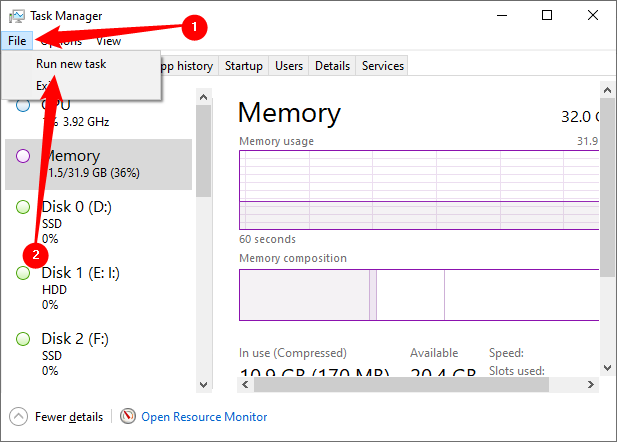Click the Resource Monitor gauge icon
Image resolution: width=617 pixels, height=442 pixels.
coord(128,416)
